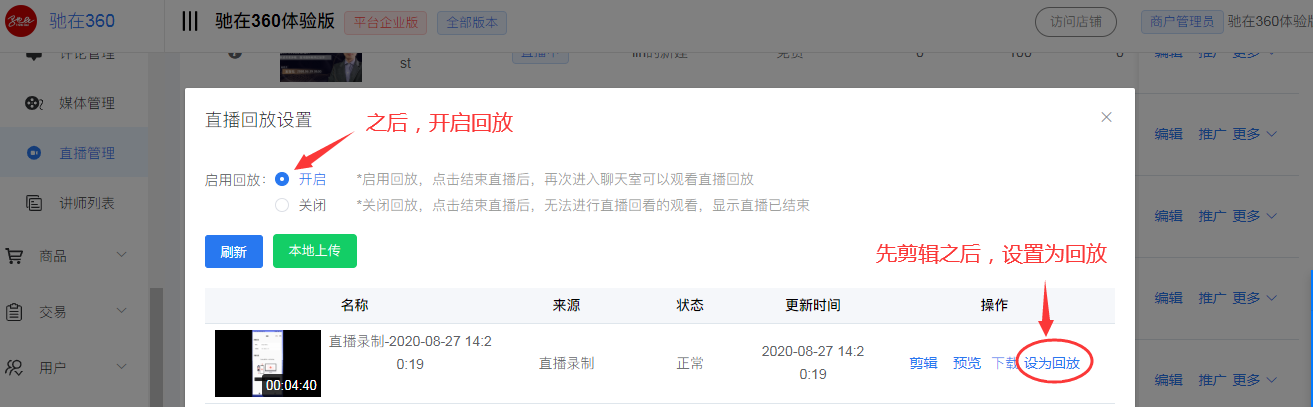Click the 驰在360 round logo icon
This screenshot has height=407, width=1313.
(21, 20)
